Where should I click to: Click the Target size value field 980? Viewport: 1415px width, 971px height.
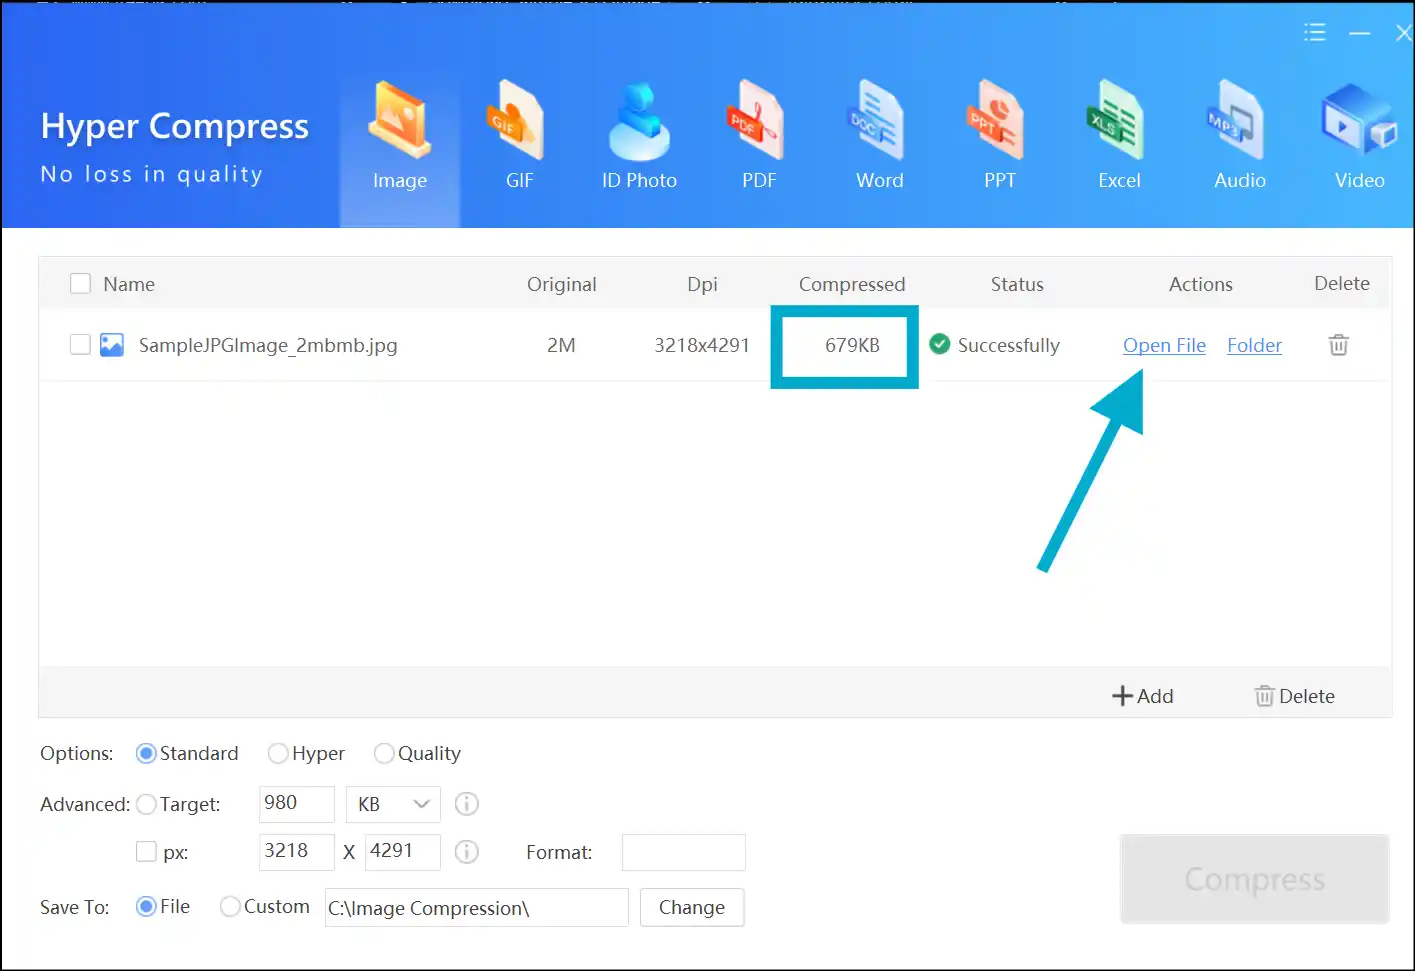pos(297,804)
